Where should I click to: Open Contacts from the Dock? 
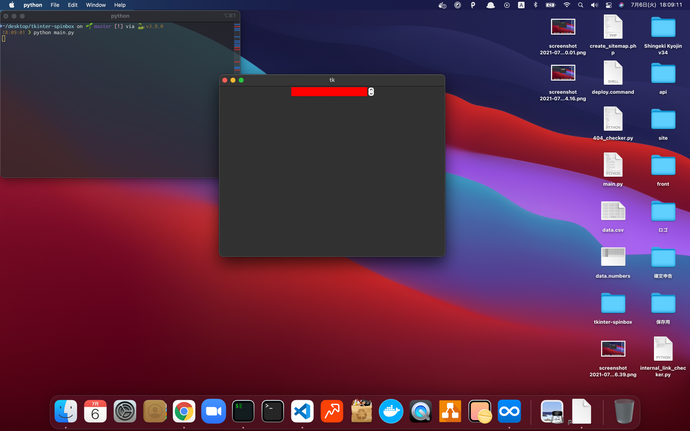pos(154,411)
